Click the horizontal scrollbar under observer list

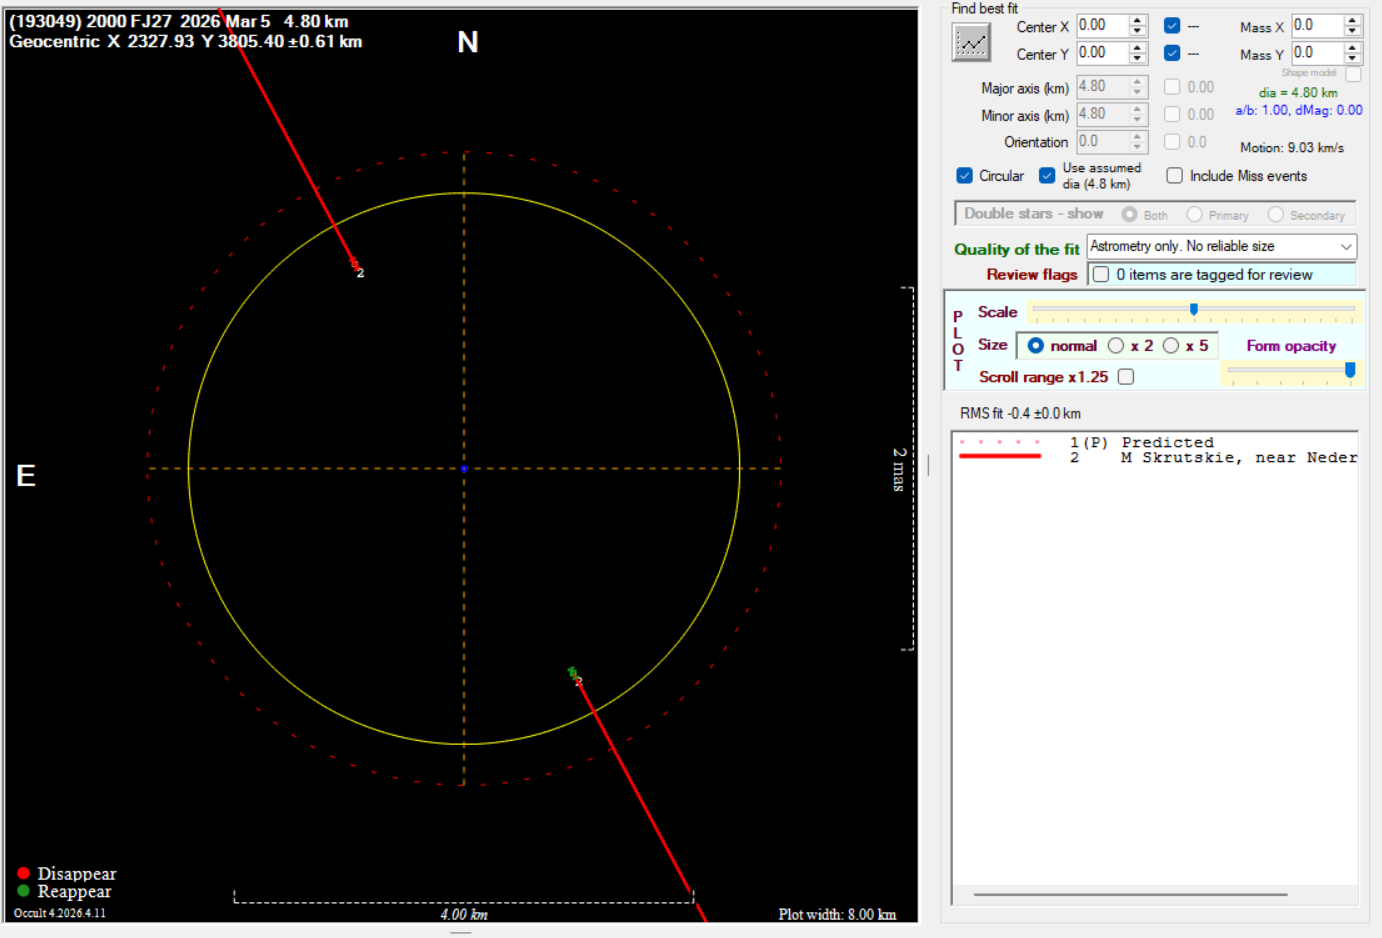point(1130,894)
